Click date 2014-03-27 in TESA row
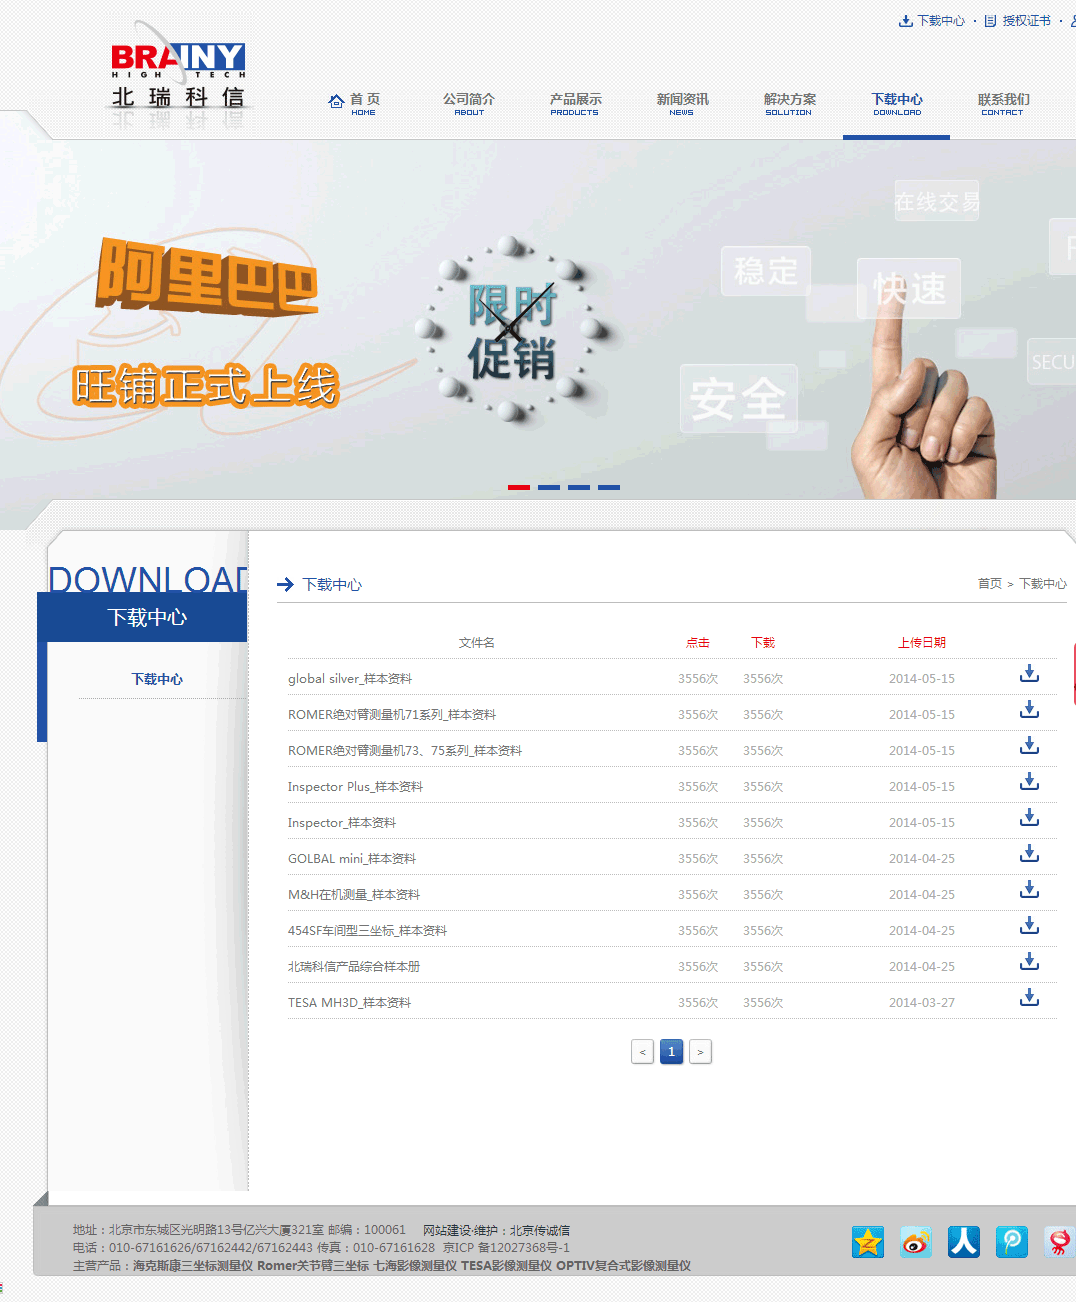The height and width of the screenshot is (1302, 1076). point(922,1003)
